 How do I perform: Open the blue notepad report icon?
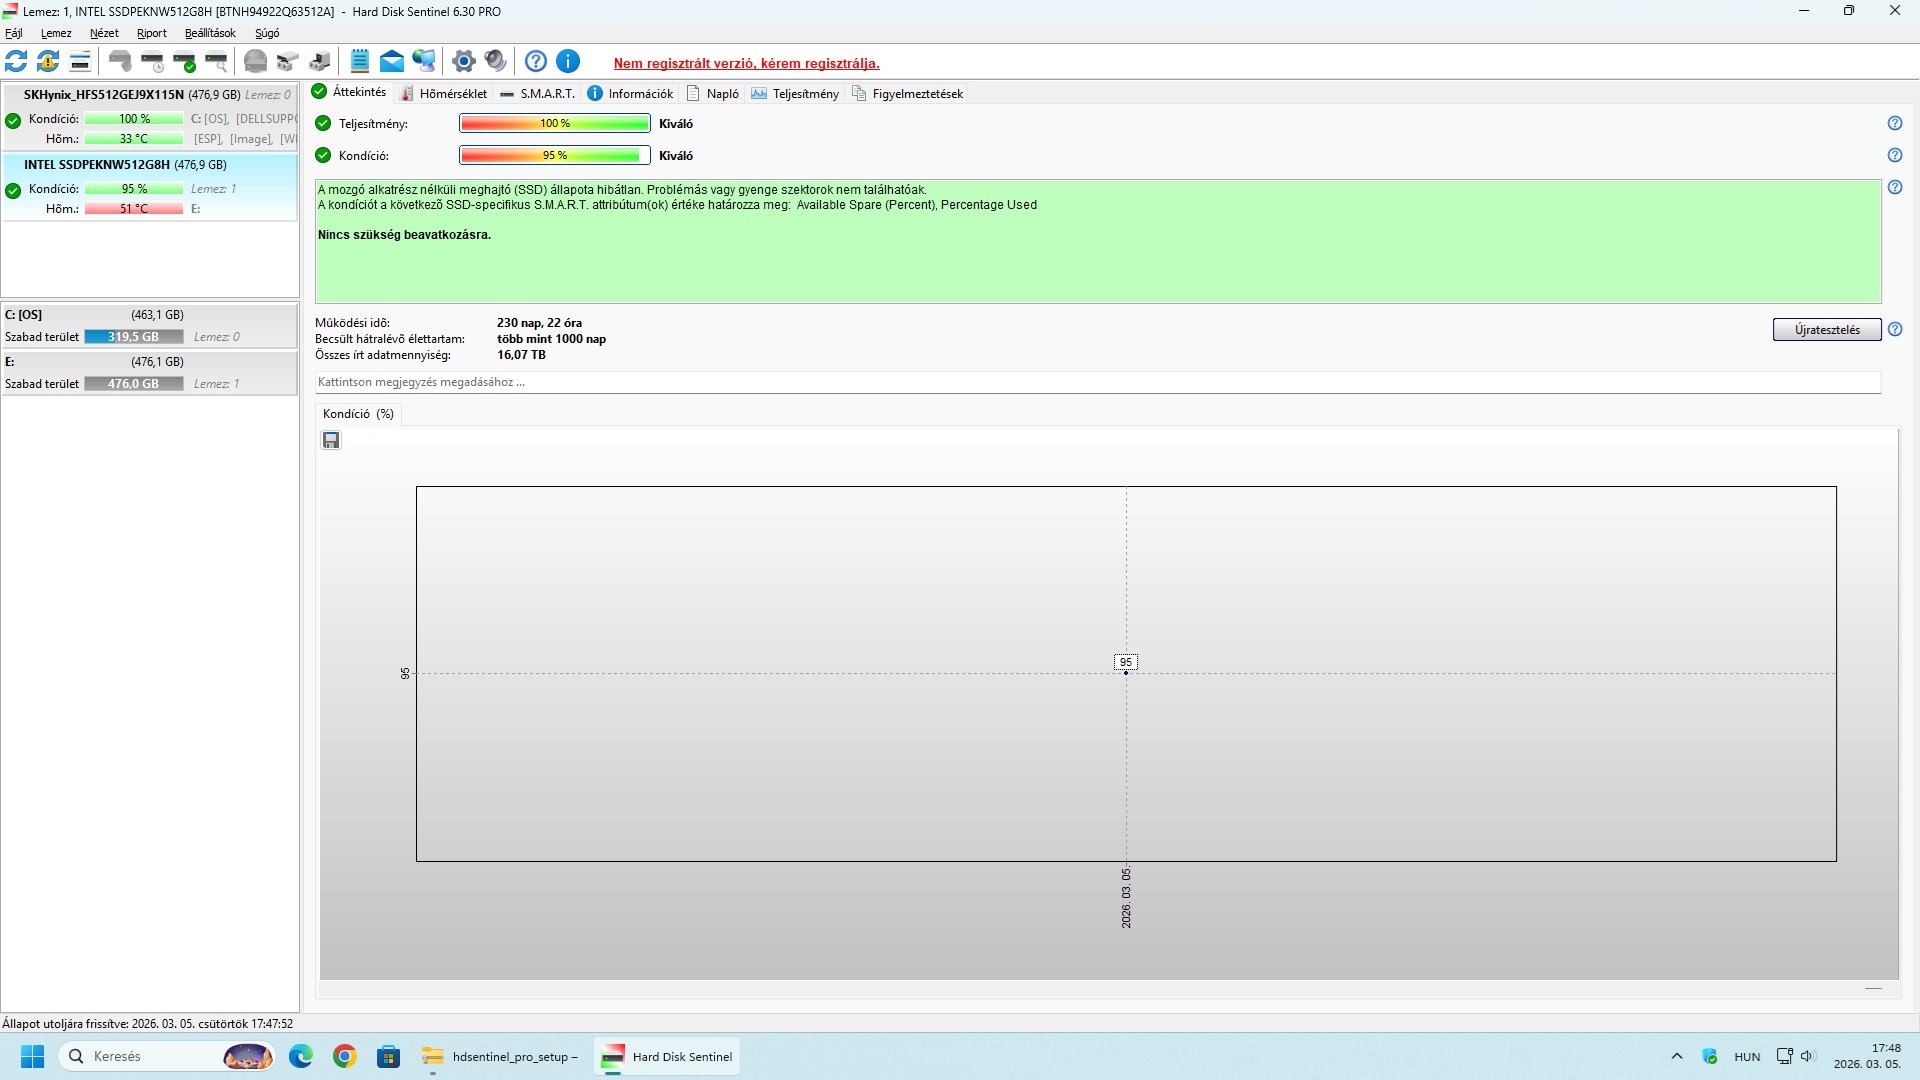tap(360, 61)
